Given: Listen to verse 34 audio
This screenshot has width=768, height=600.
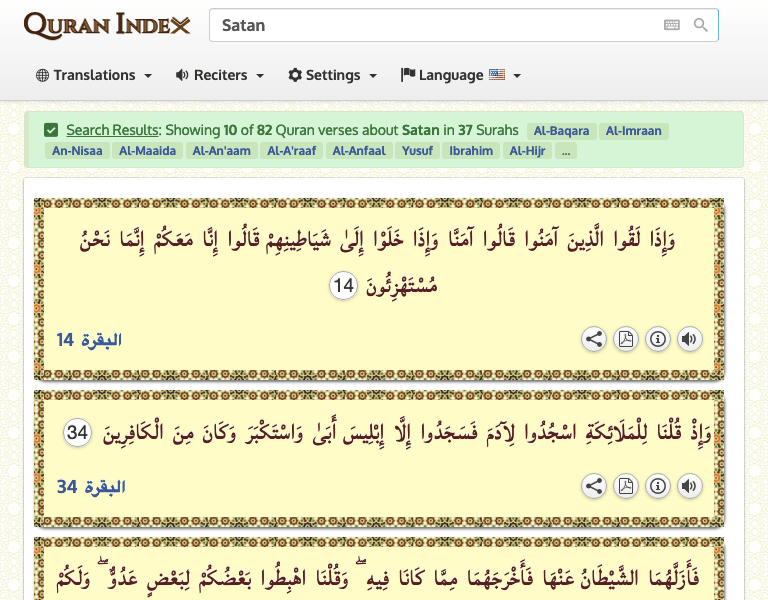Looking at the screenshot, I should pyautogui.click(x=689, y=486).
